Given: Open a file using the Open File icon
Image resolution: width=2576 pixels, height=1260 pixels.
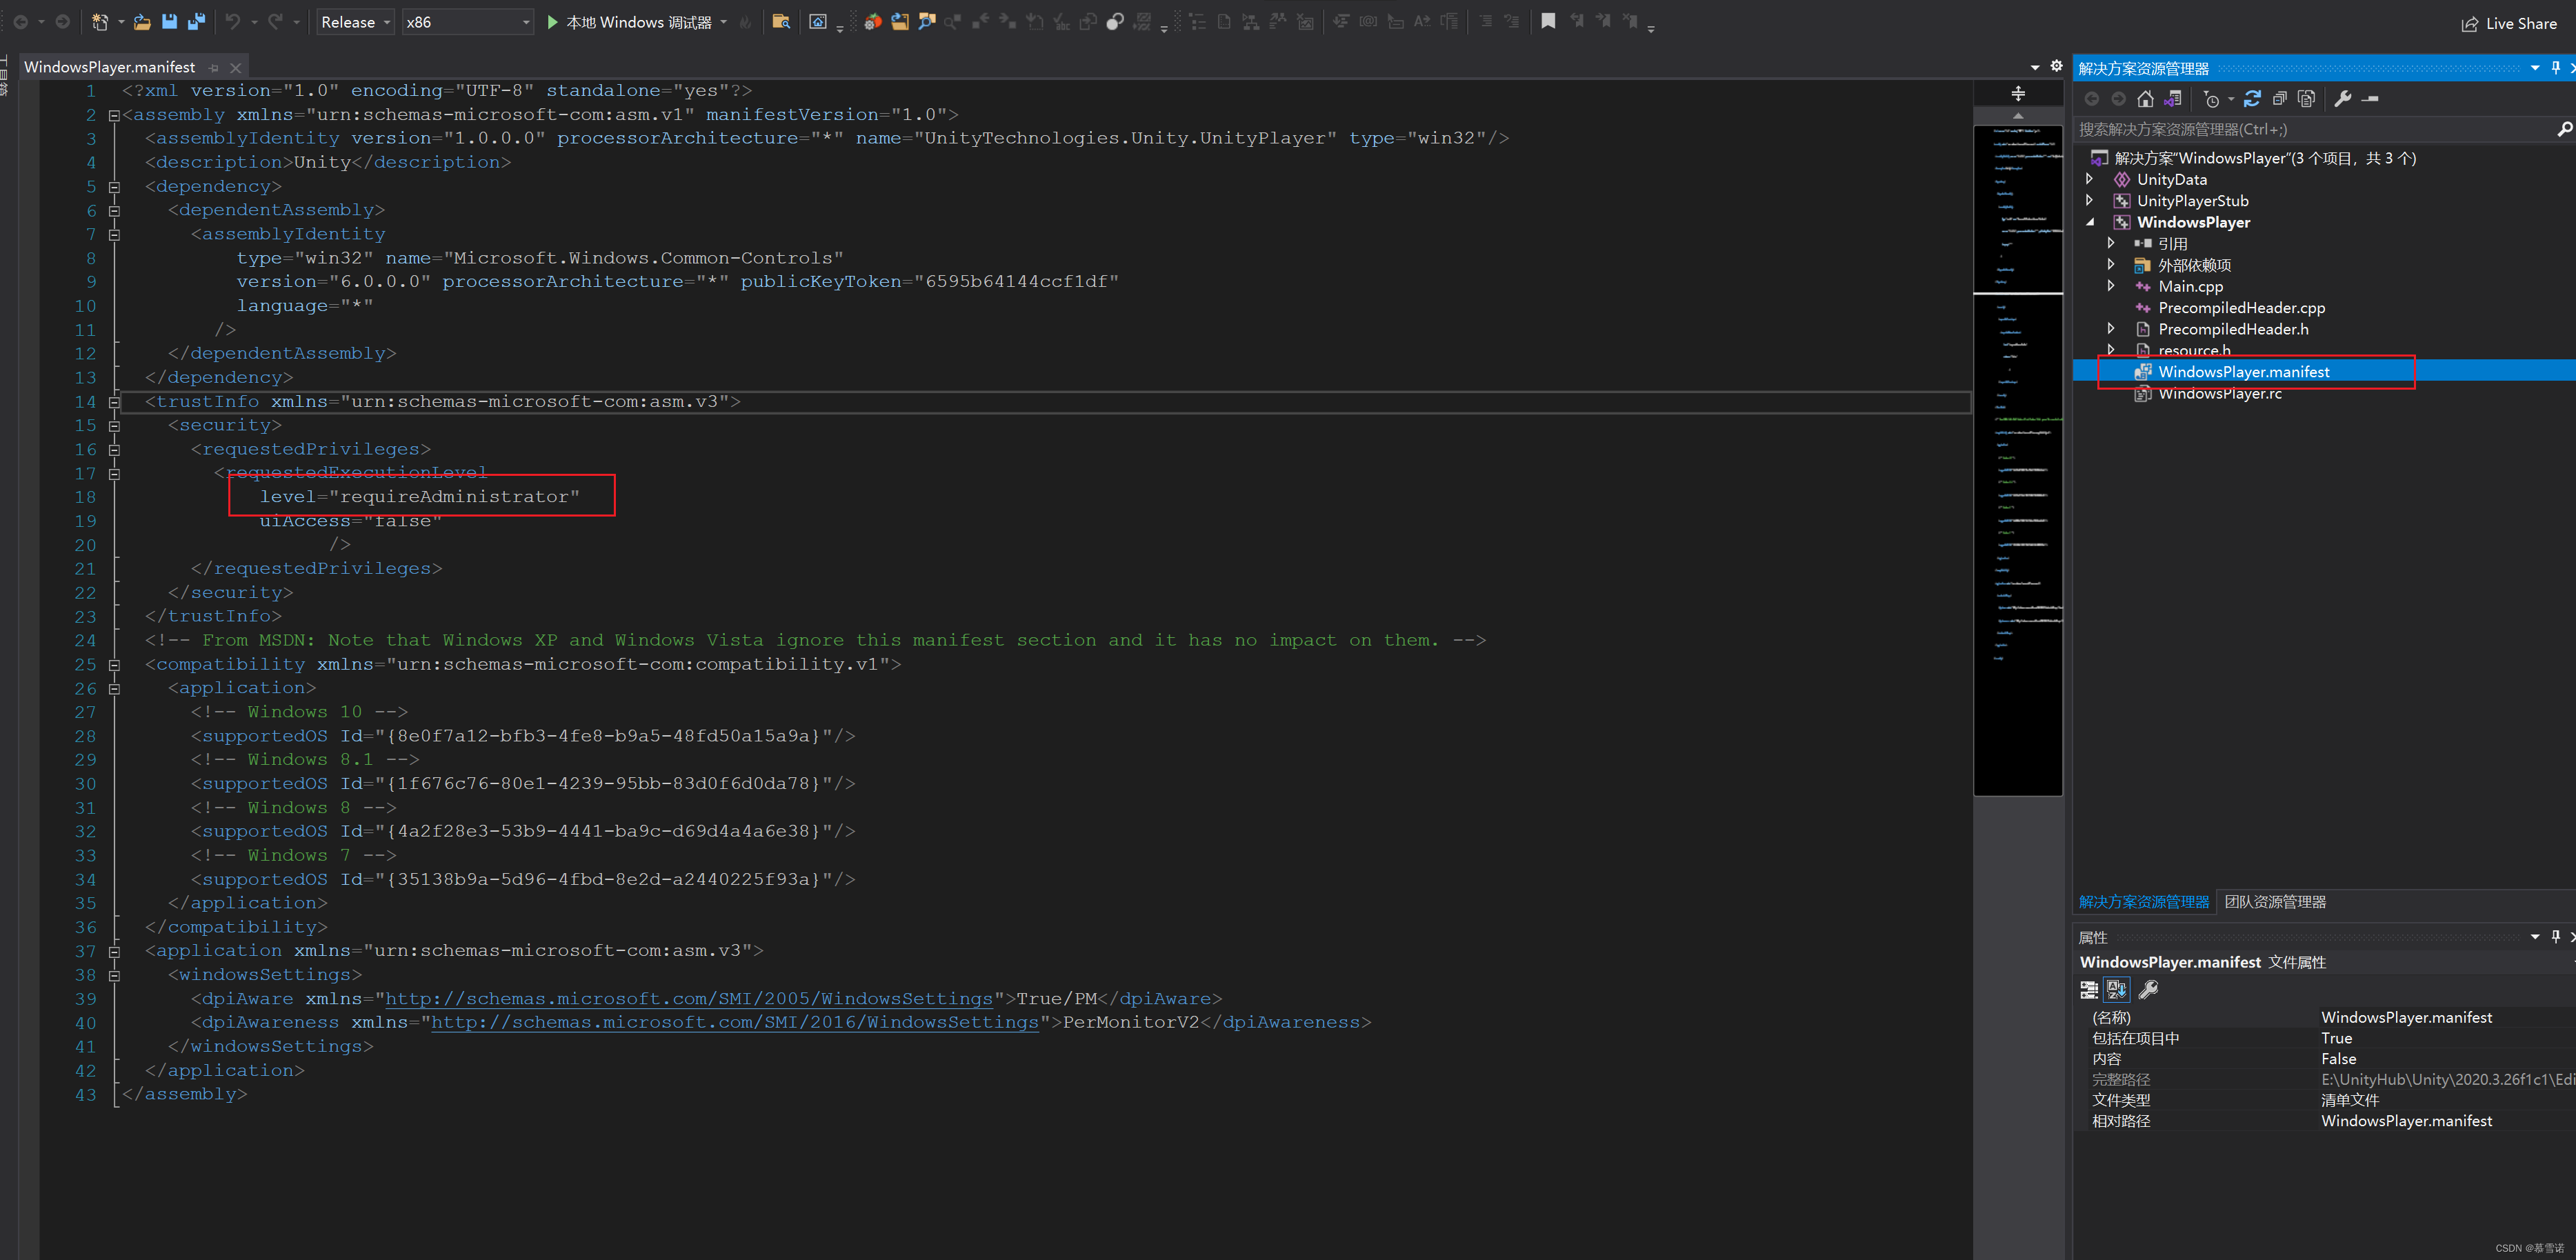Looking at the screenshot, I should click(x=141, y=21).
